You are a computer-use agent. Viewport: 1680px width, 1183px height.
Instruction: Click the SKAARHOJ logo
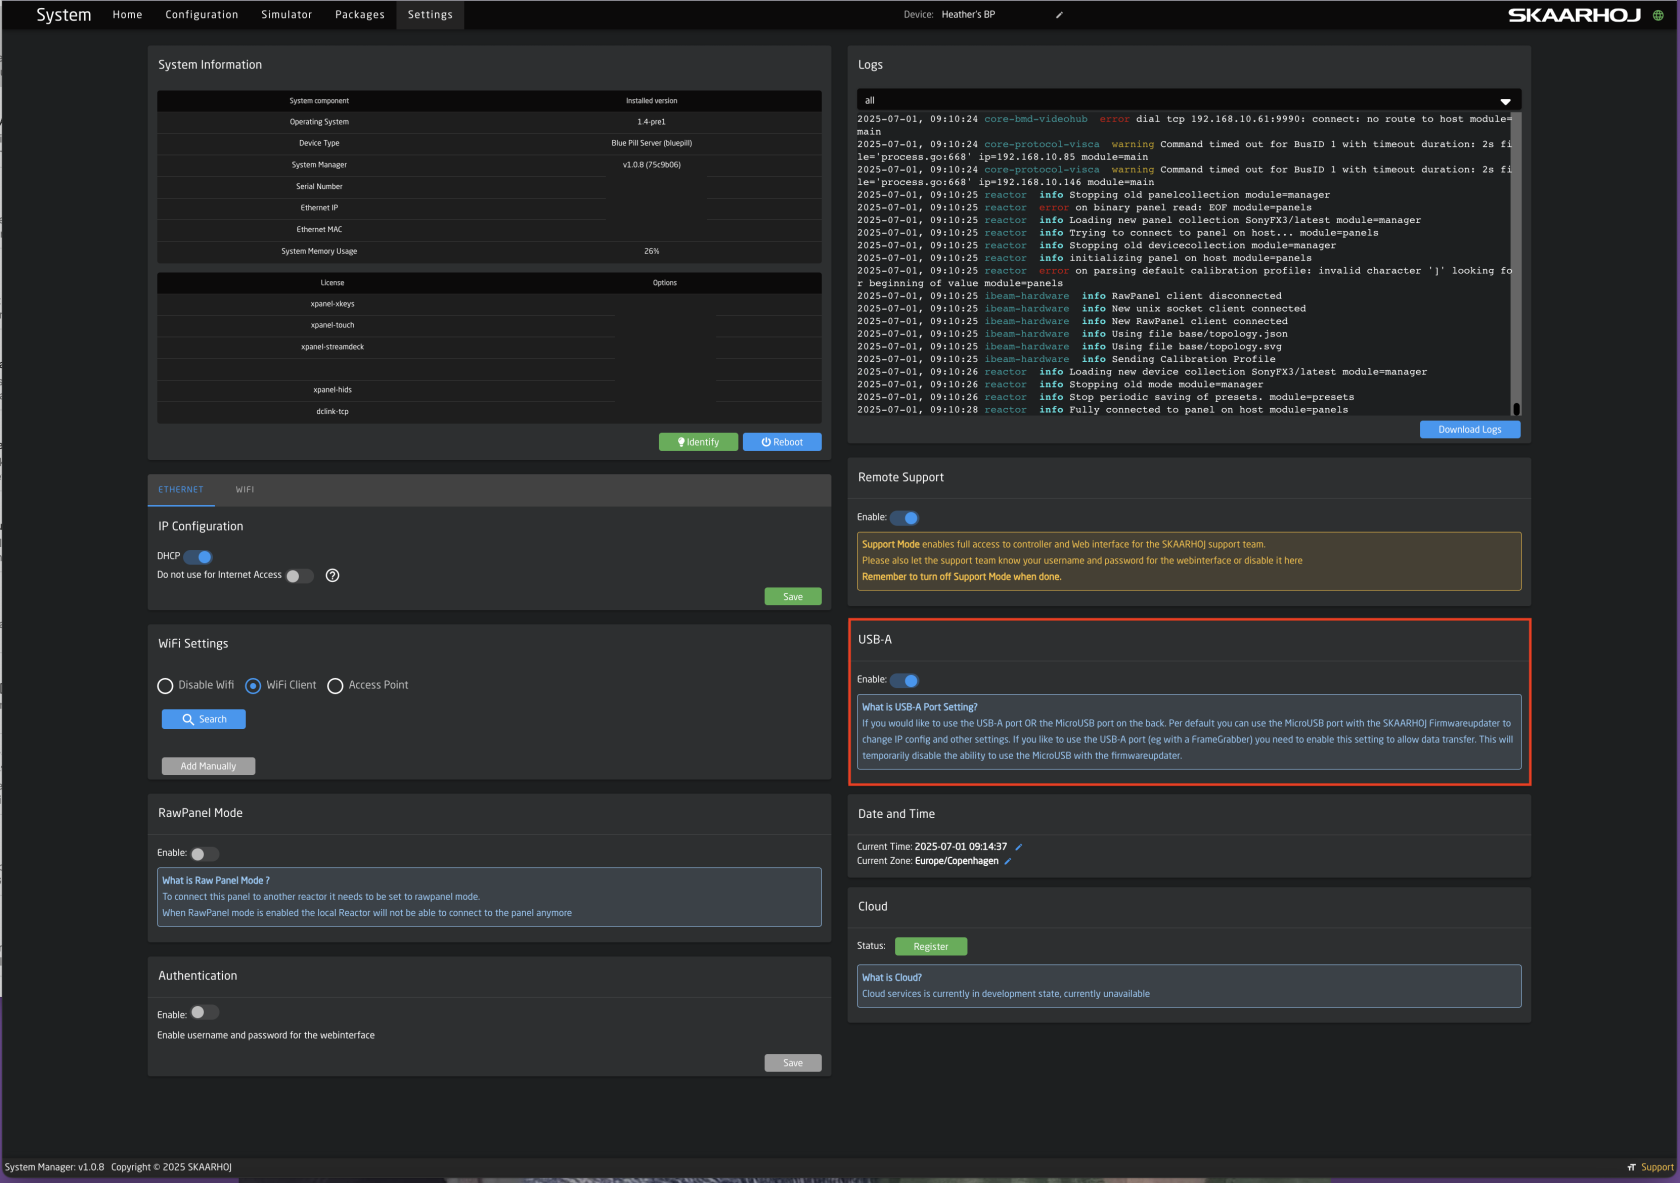(1574, 15)
